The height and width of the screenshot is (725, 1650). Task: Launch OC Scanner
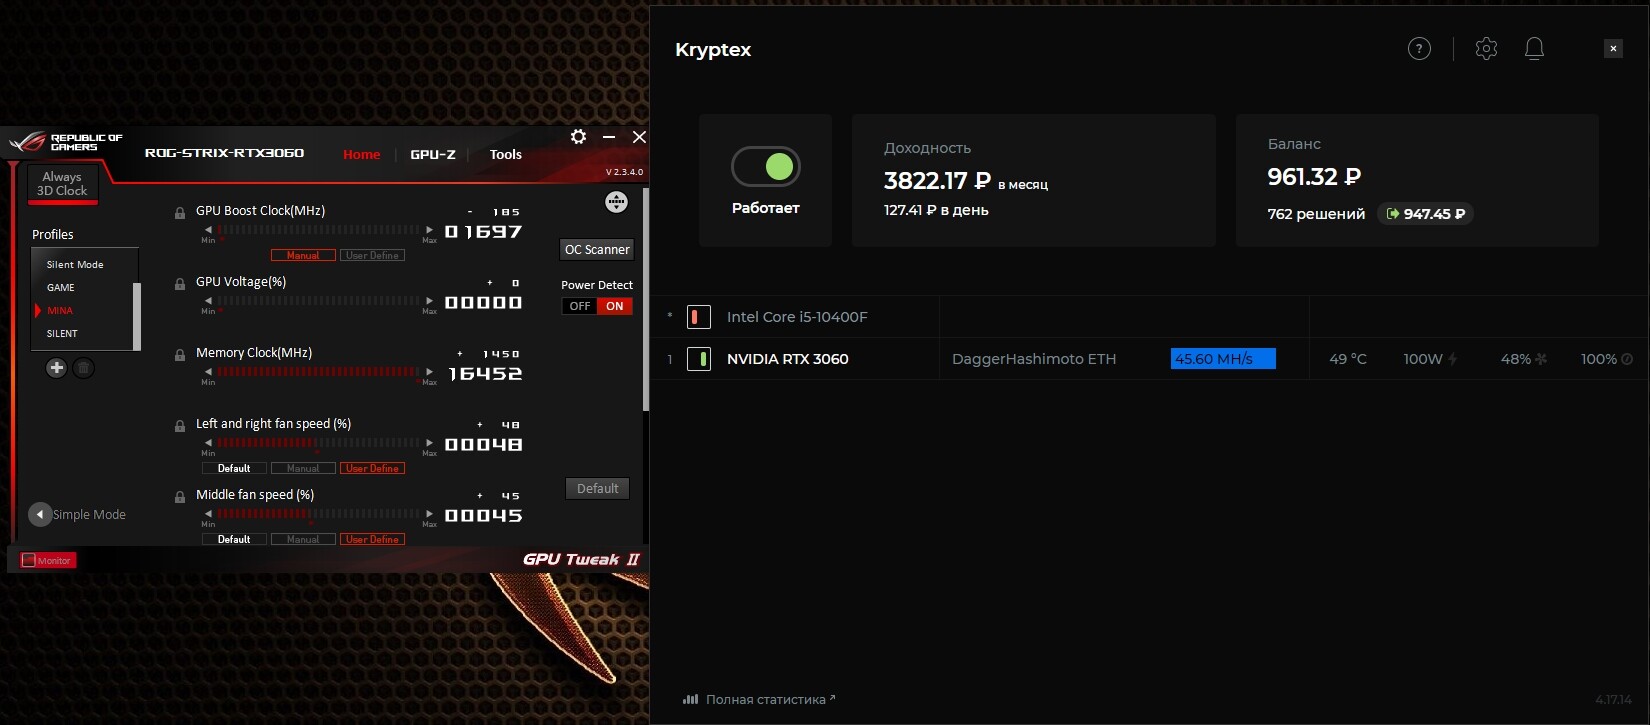pos(597,250)
